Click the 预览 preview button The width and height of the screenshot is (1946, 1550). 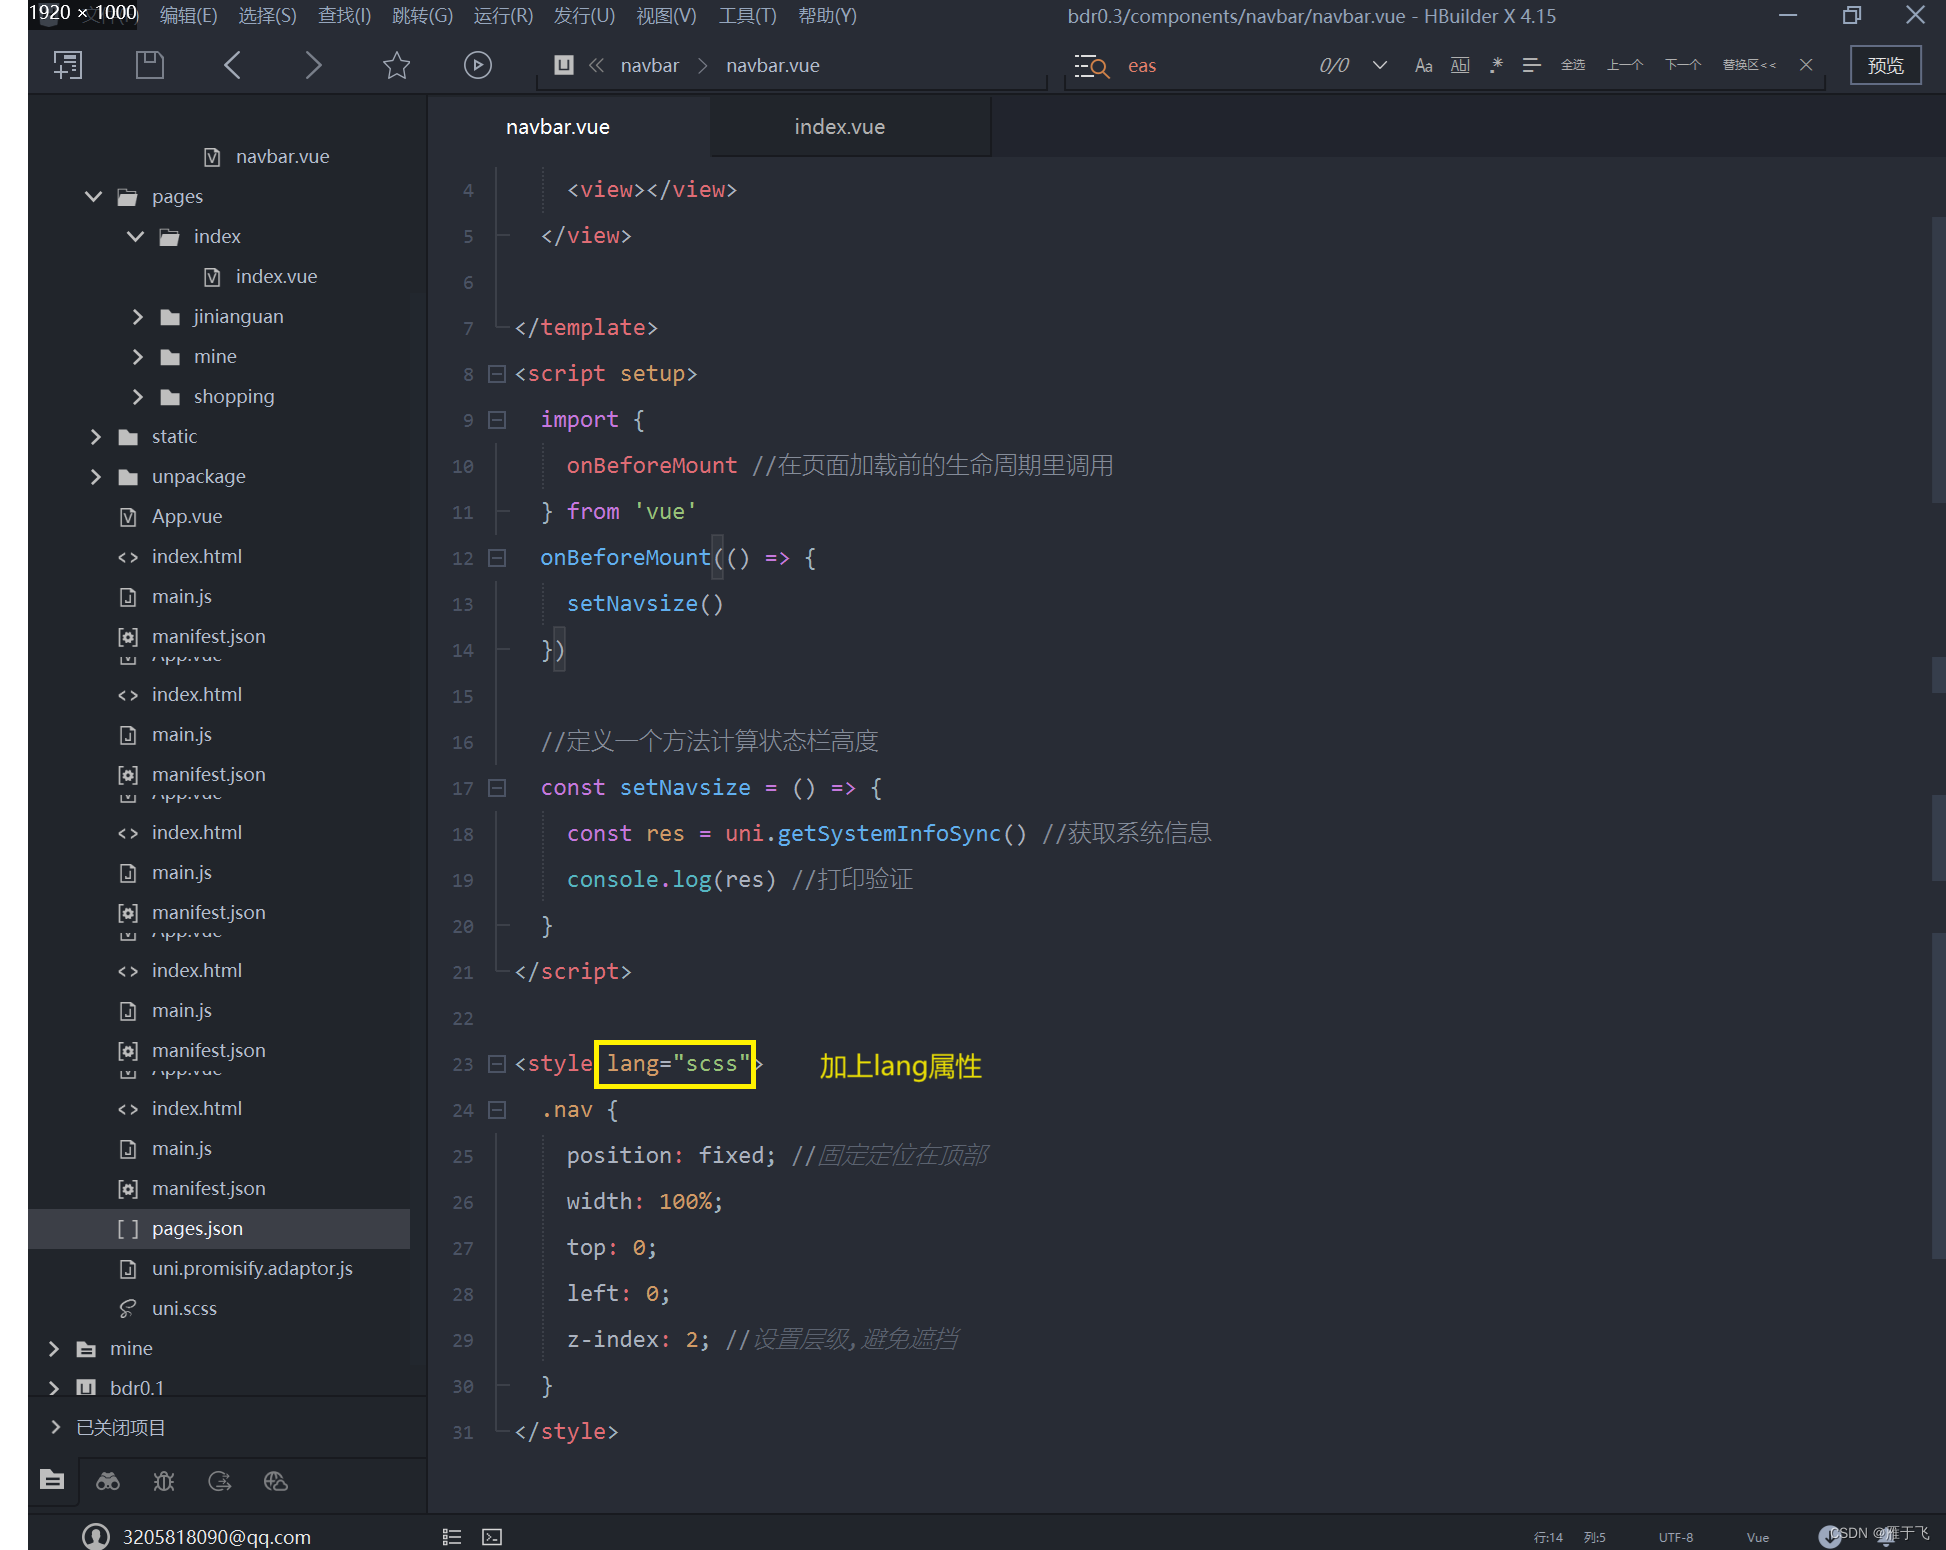(1885, 65)
